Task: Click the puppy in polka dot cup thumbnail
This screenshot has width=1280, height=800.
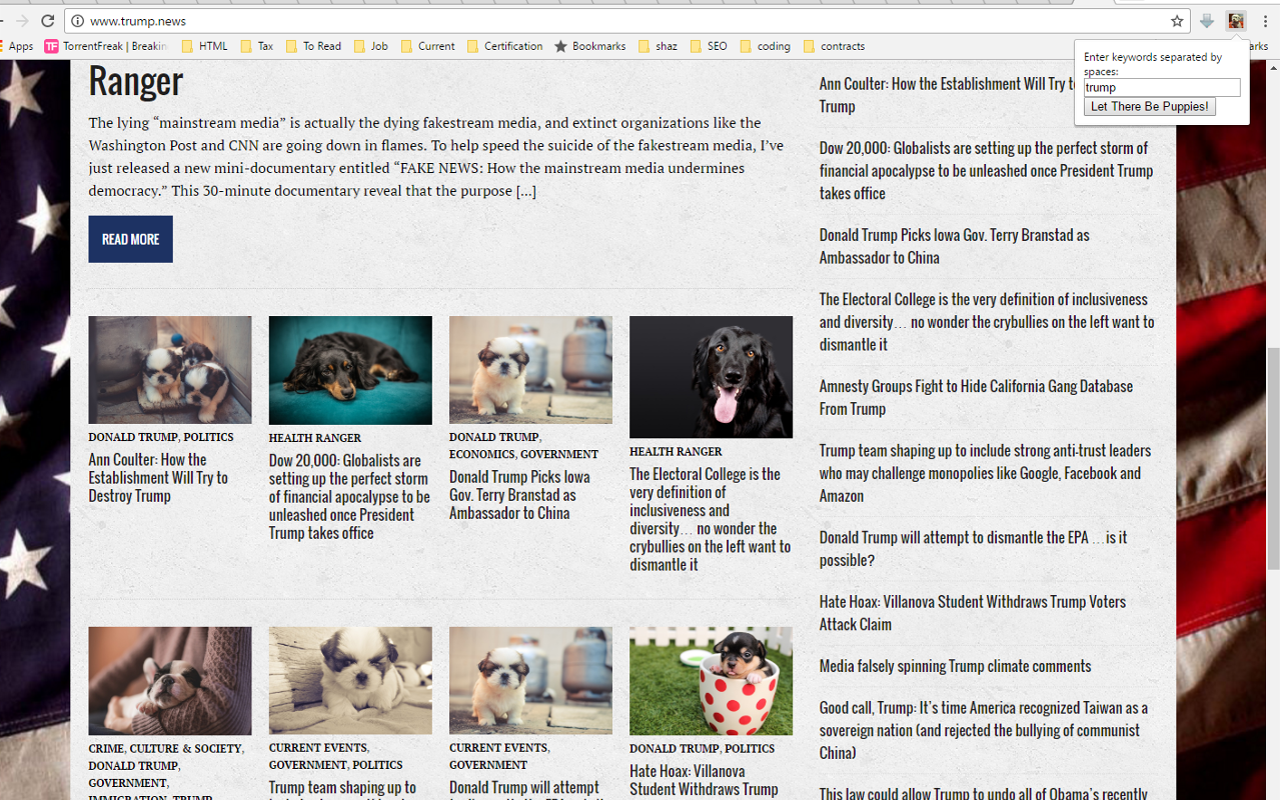Action: pos(711,681)
